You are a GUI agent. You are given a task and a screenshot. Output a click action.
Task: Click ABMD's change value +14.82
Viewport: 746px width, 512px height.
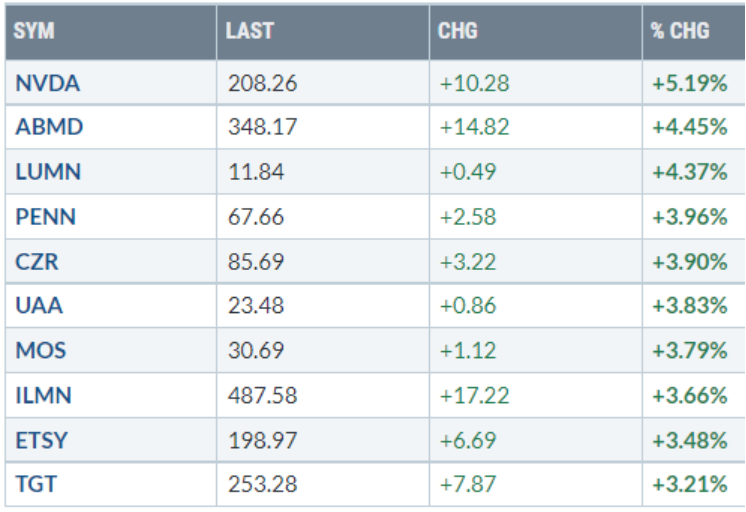[x=474, y=127]
